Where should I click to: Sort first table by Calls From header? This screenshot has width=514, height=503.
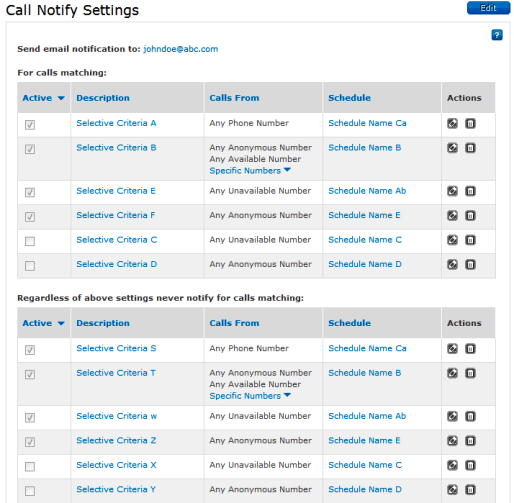click(234, 98)
